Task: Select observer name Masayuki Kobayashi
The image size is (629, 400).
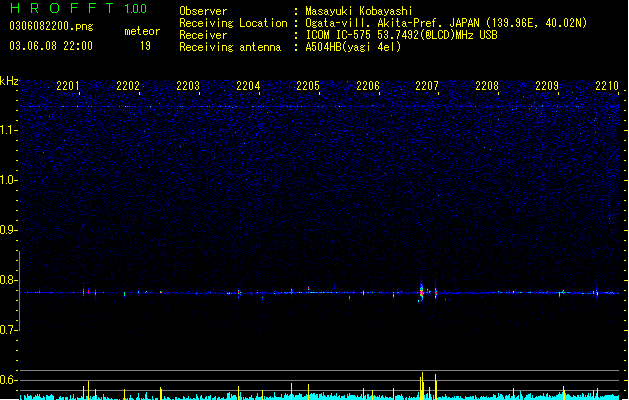Action: 359,11
